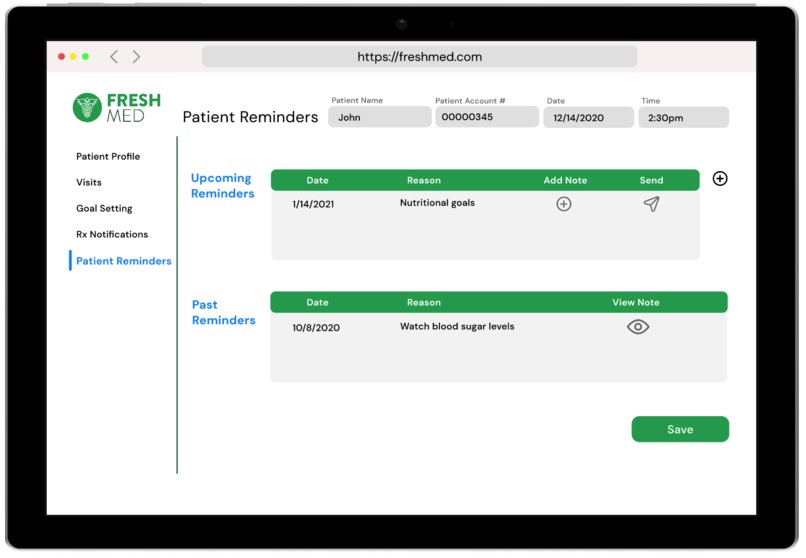Open Goal Setting in sidebar
The image size is (806, 558).
point(104,208)
